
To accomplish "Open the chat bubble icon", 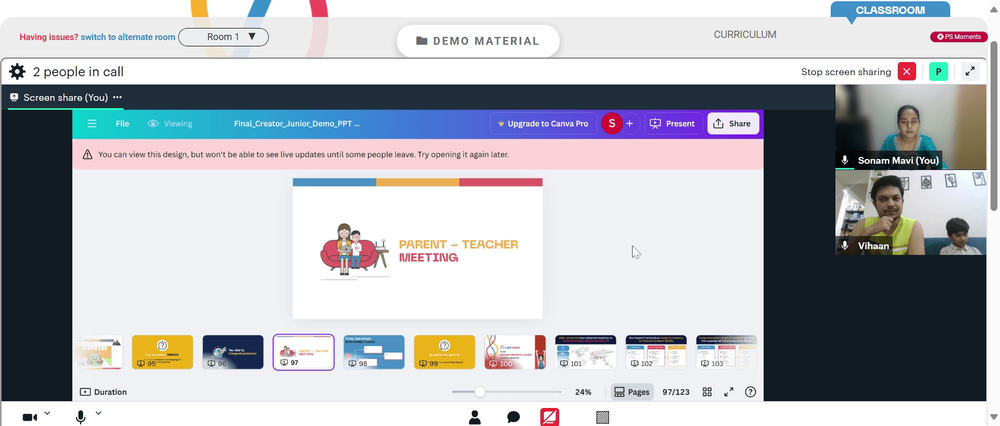I will (513, 417).
